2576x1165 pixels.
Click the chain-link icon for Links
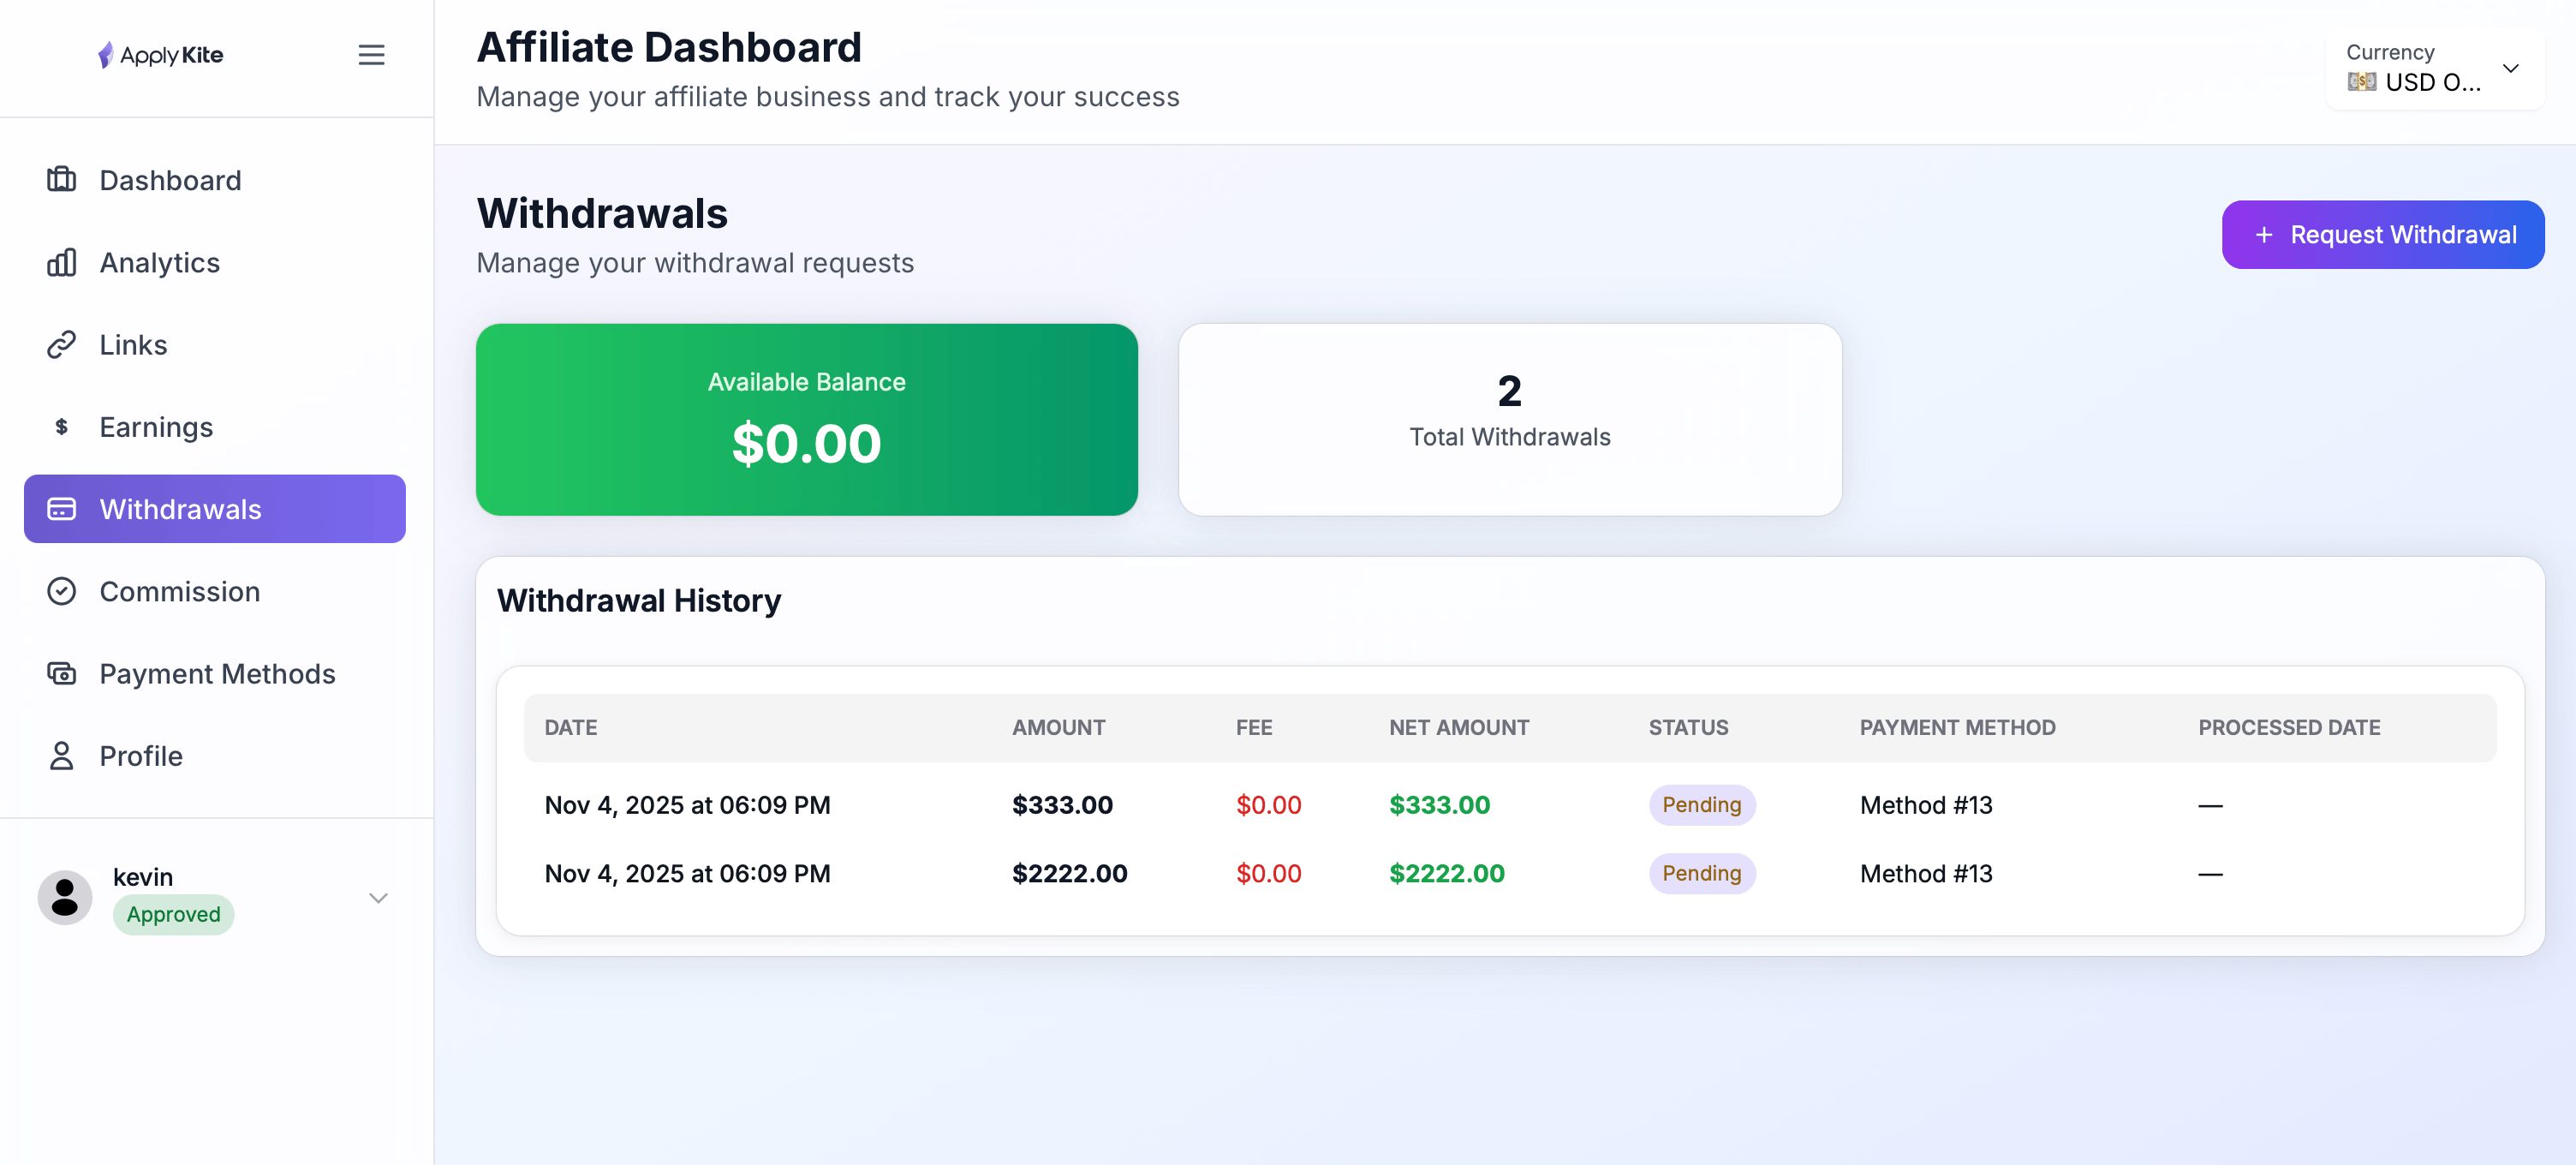(61, 344)
